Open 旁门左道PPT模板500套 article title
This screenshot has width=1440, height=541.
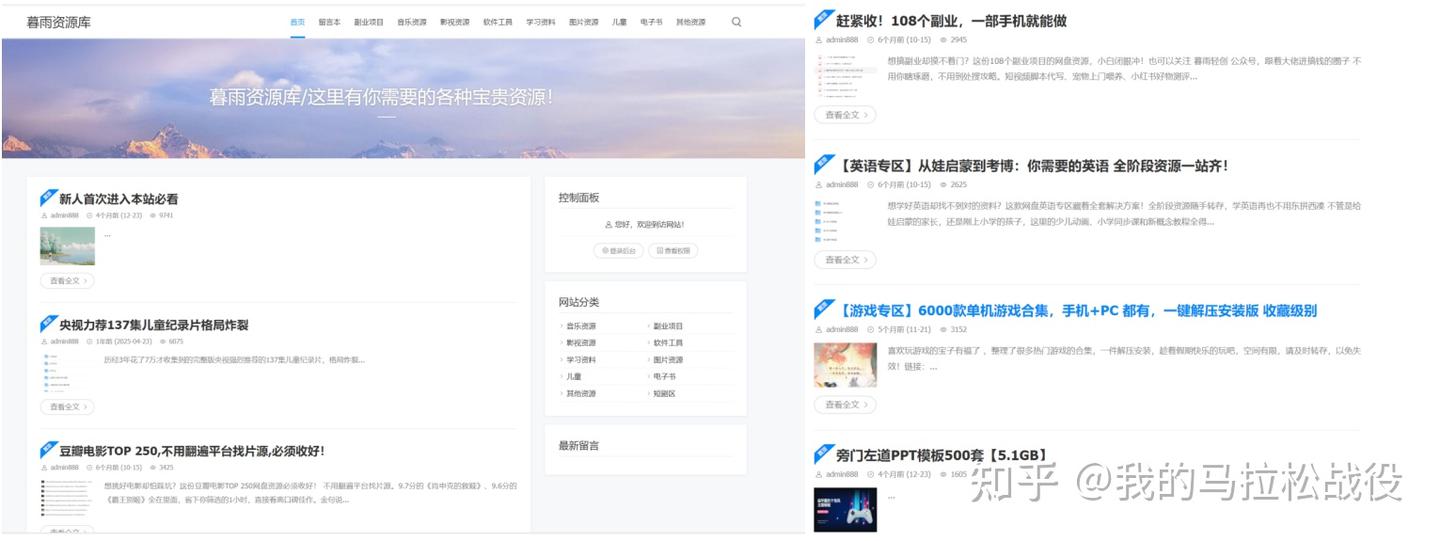[942, 456]
